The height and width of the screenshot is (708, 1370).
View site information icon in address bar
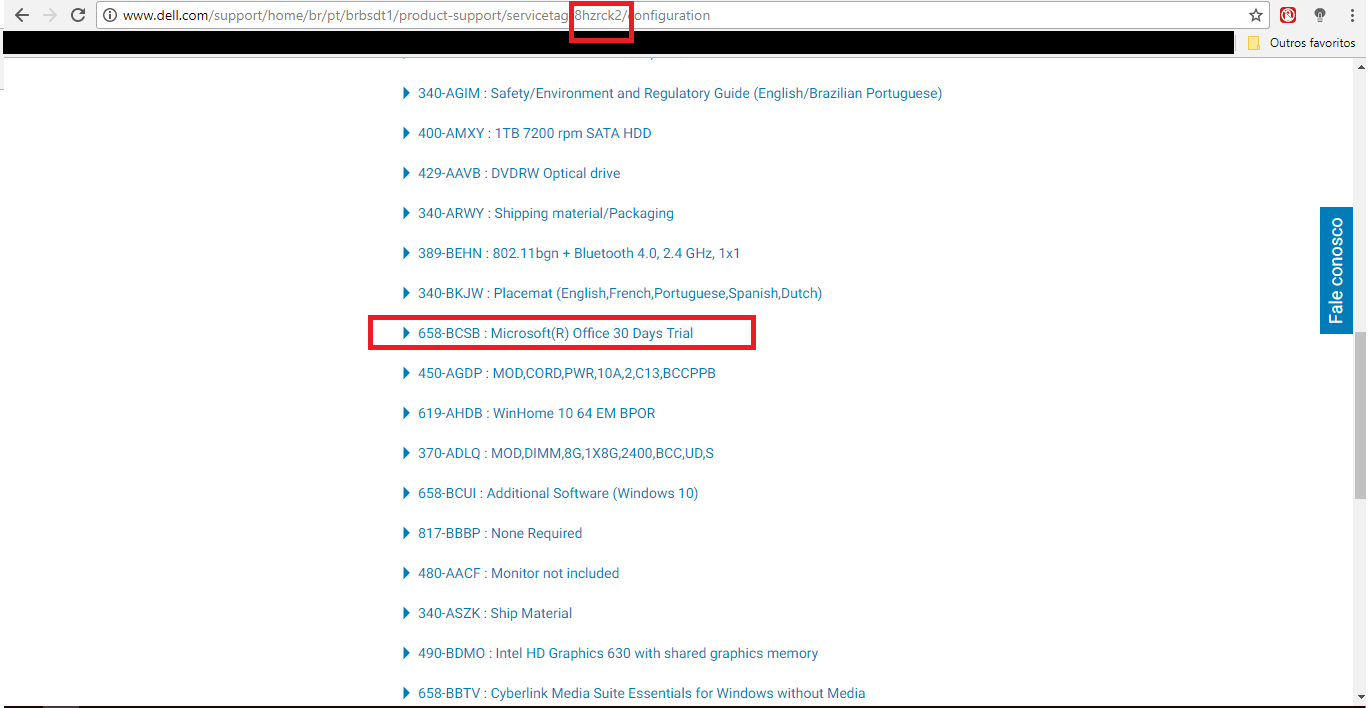(x=110, y=16)
